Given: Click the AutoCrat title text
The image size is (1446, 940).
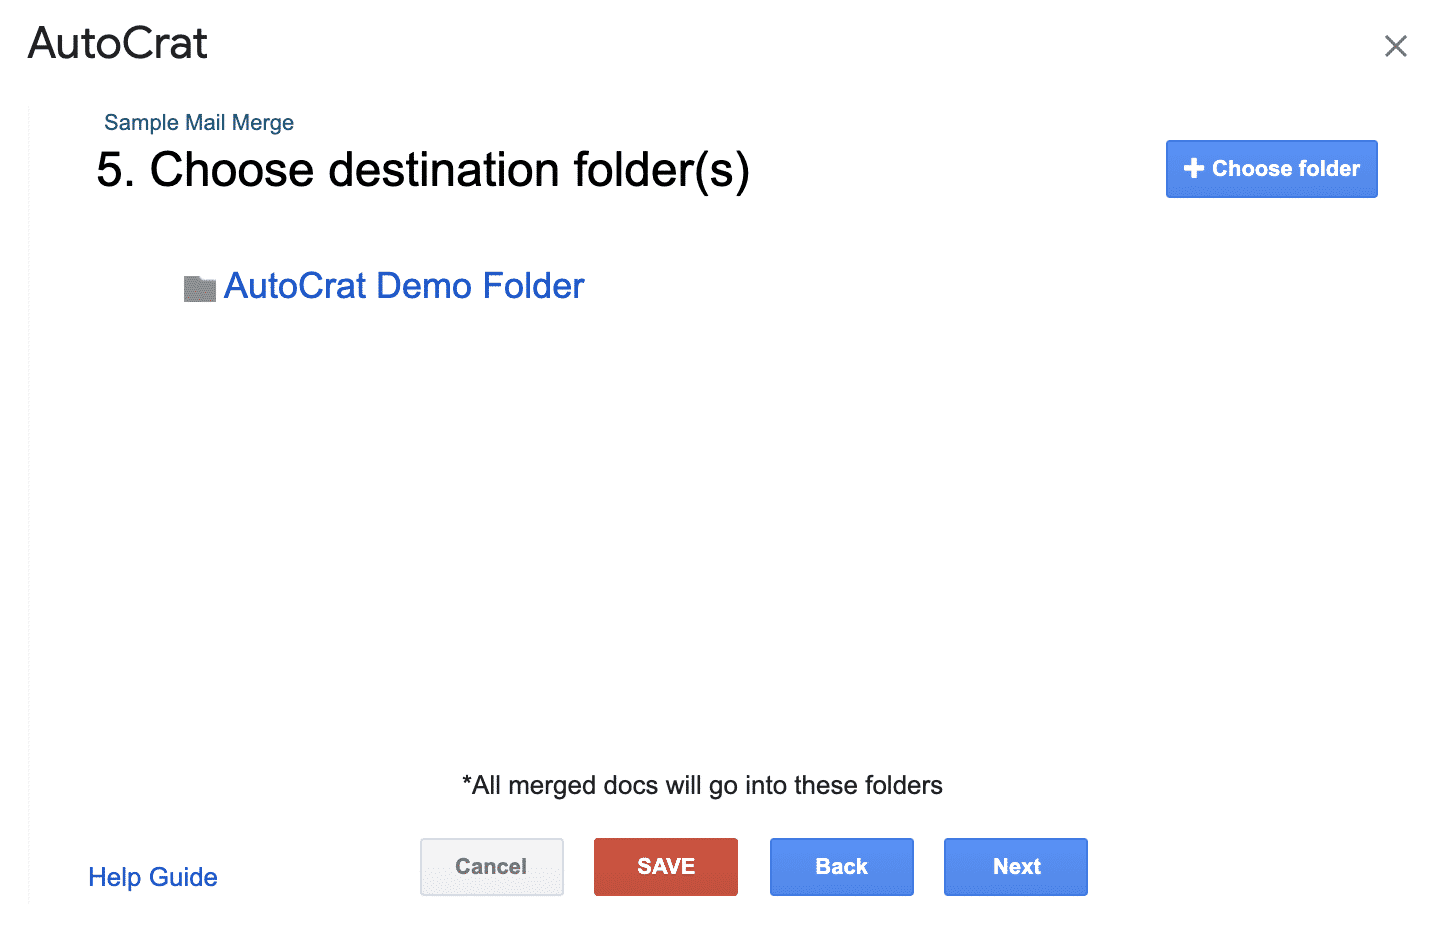Looking at the screenshot, I should 118,44.
